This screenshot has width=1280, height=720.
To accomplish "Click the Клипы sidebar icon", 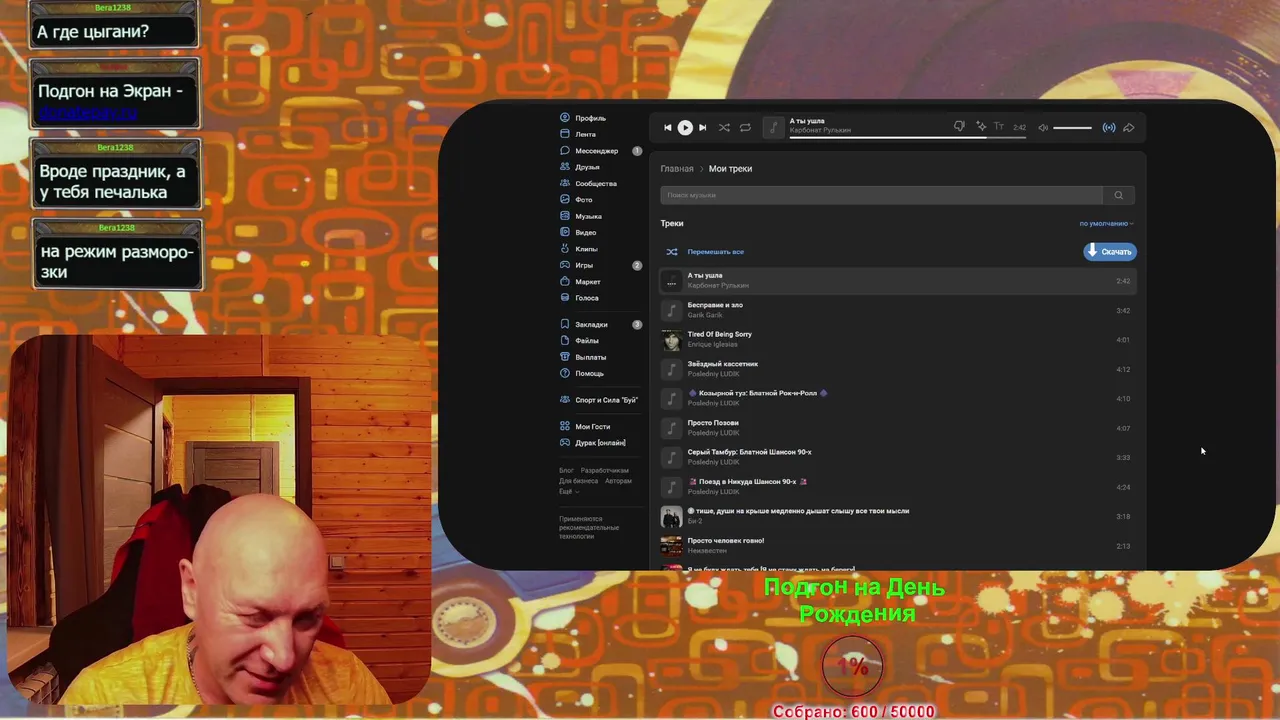I will coord(565,249).
